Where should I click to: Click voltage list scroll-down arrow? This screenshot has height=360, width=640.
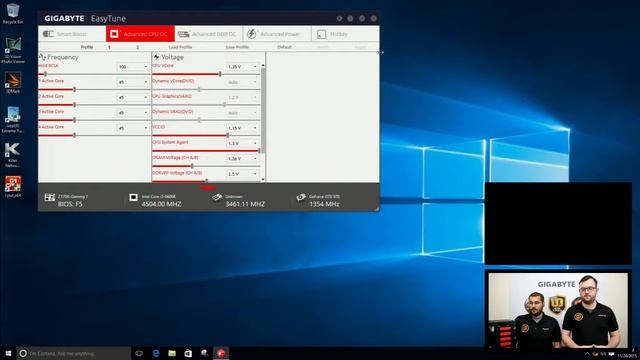click(263, 179)
